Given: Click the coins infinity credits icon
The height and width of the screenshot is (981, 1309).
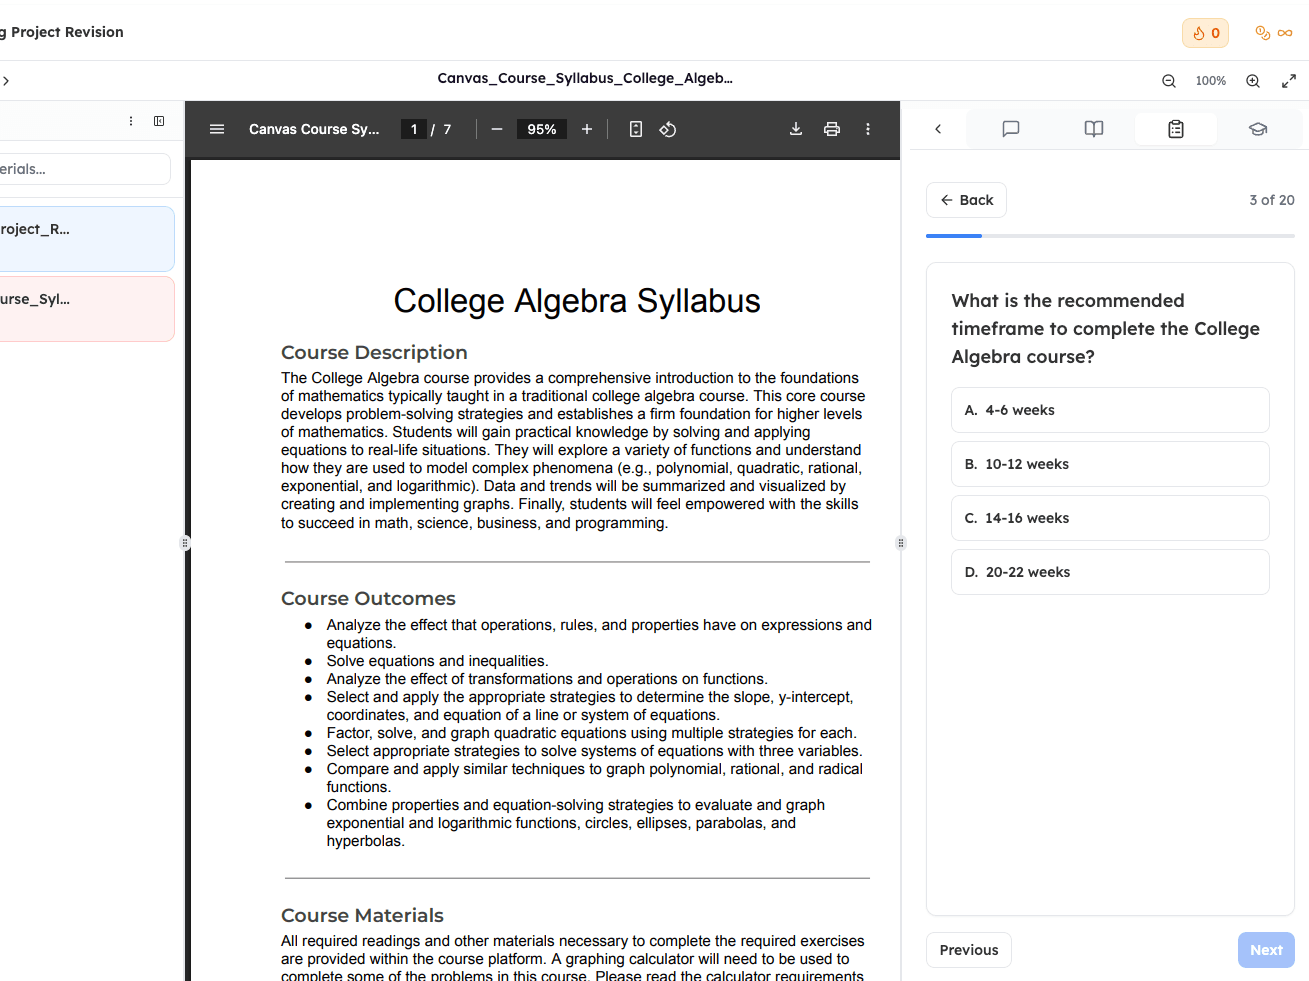Looking at the screenshot, I should [x=1274, y=33].
